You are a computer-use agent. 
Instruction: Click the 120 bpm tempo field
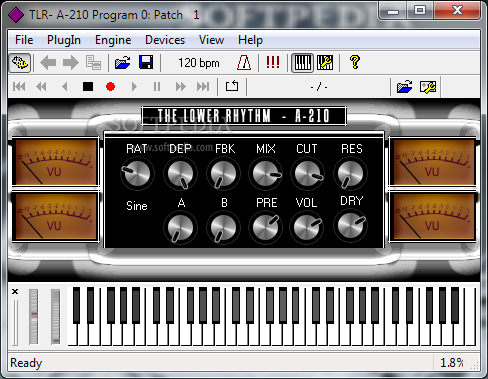pos(199,63)
